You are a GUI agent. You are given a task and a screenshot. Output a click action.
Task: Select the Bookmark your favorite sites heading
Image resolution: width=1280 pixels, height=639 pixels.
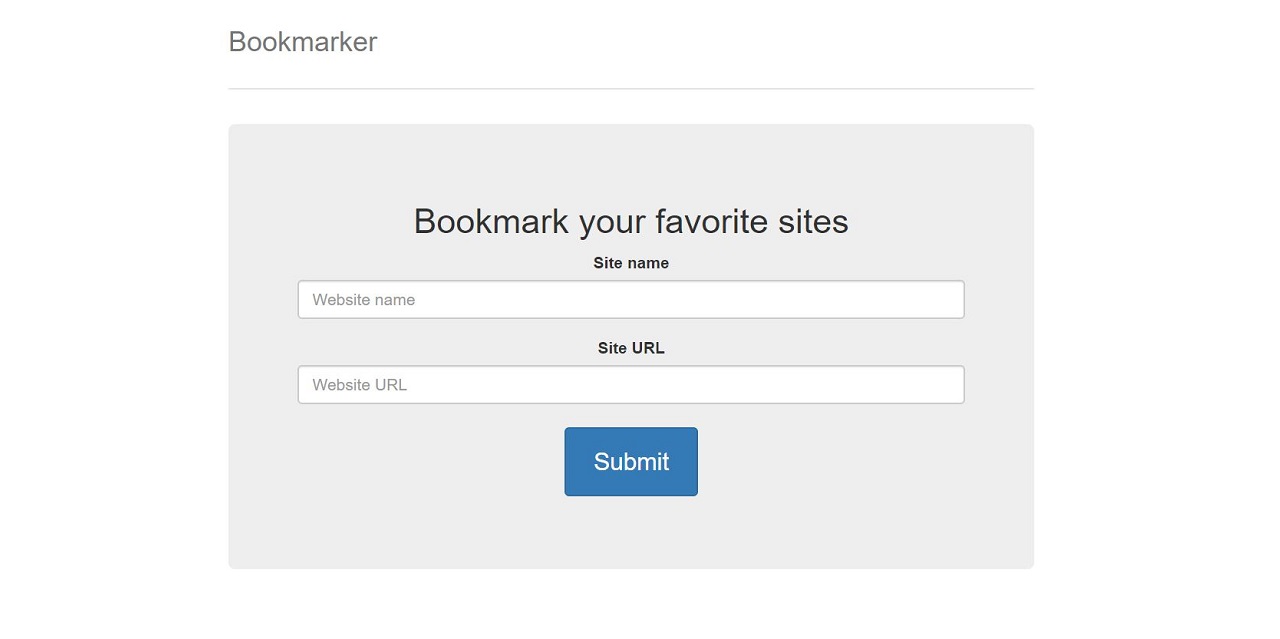[x=631, y=221]
